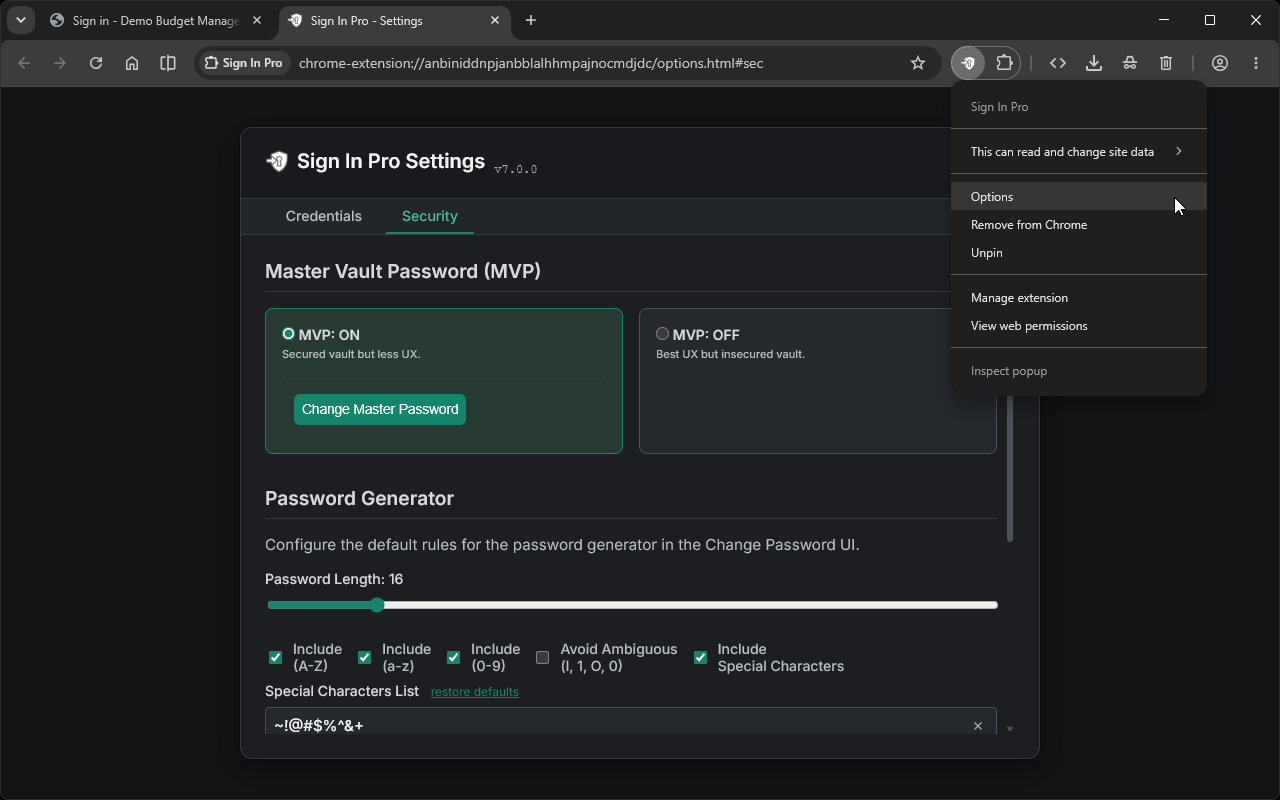Click the incognito-style extension icon in toolbar
The height and width of the screenshot is (800, 1280).
point(1130,63)
